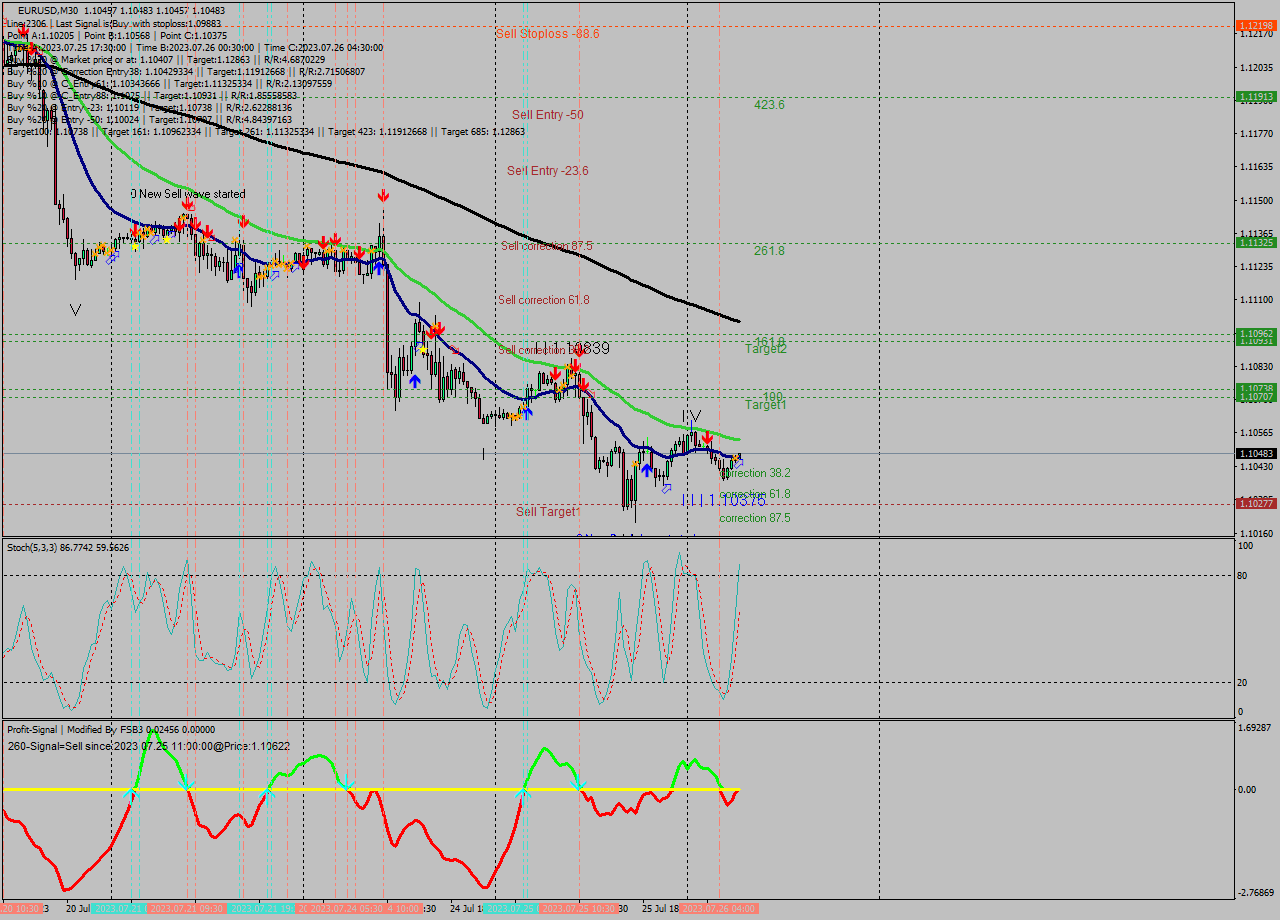Select the large red down arrow marking the breakdown
The image size is (1280, 920).
[x=383, y=194]
